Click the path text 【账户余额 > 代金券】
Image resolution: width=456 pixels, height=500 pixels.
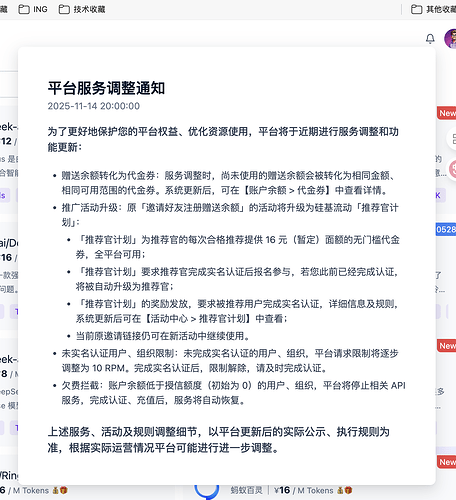click(x=287, y=190)
